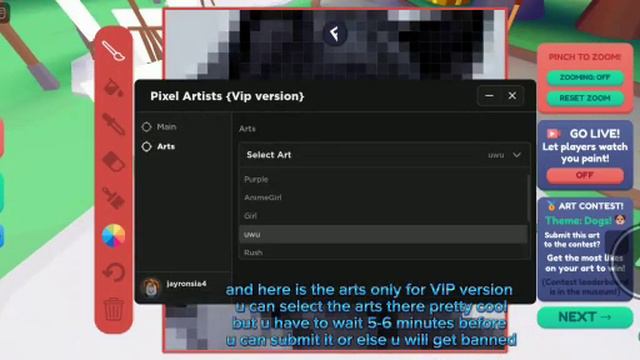Open the rainbow color wheel

[113, 236]
